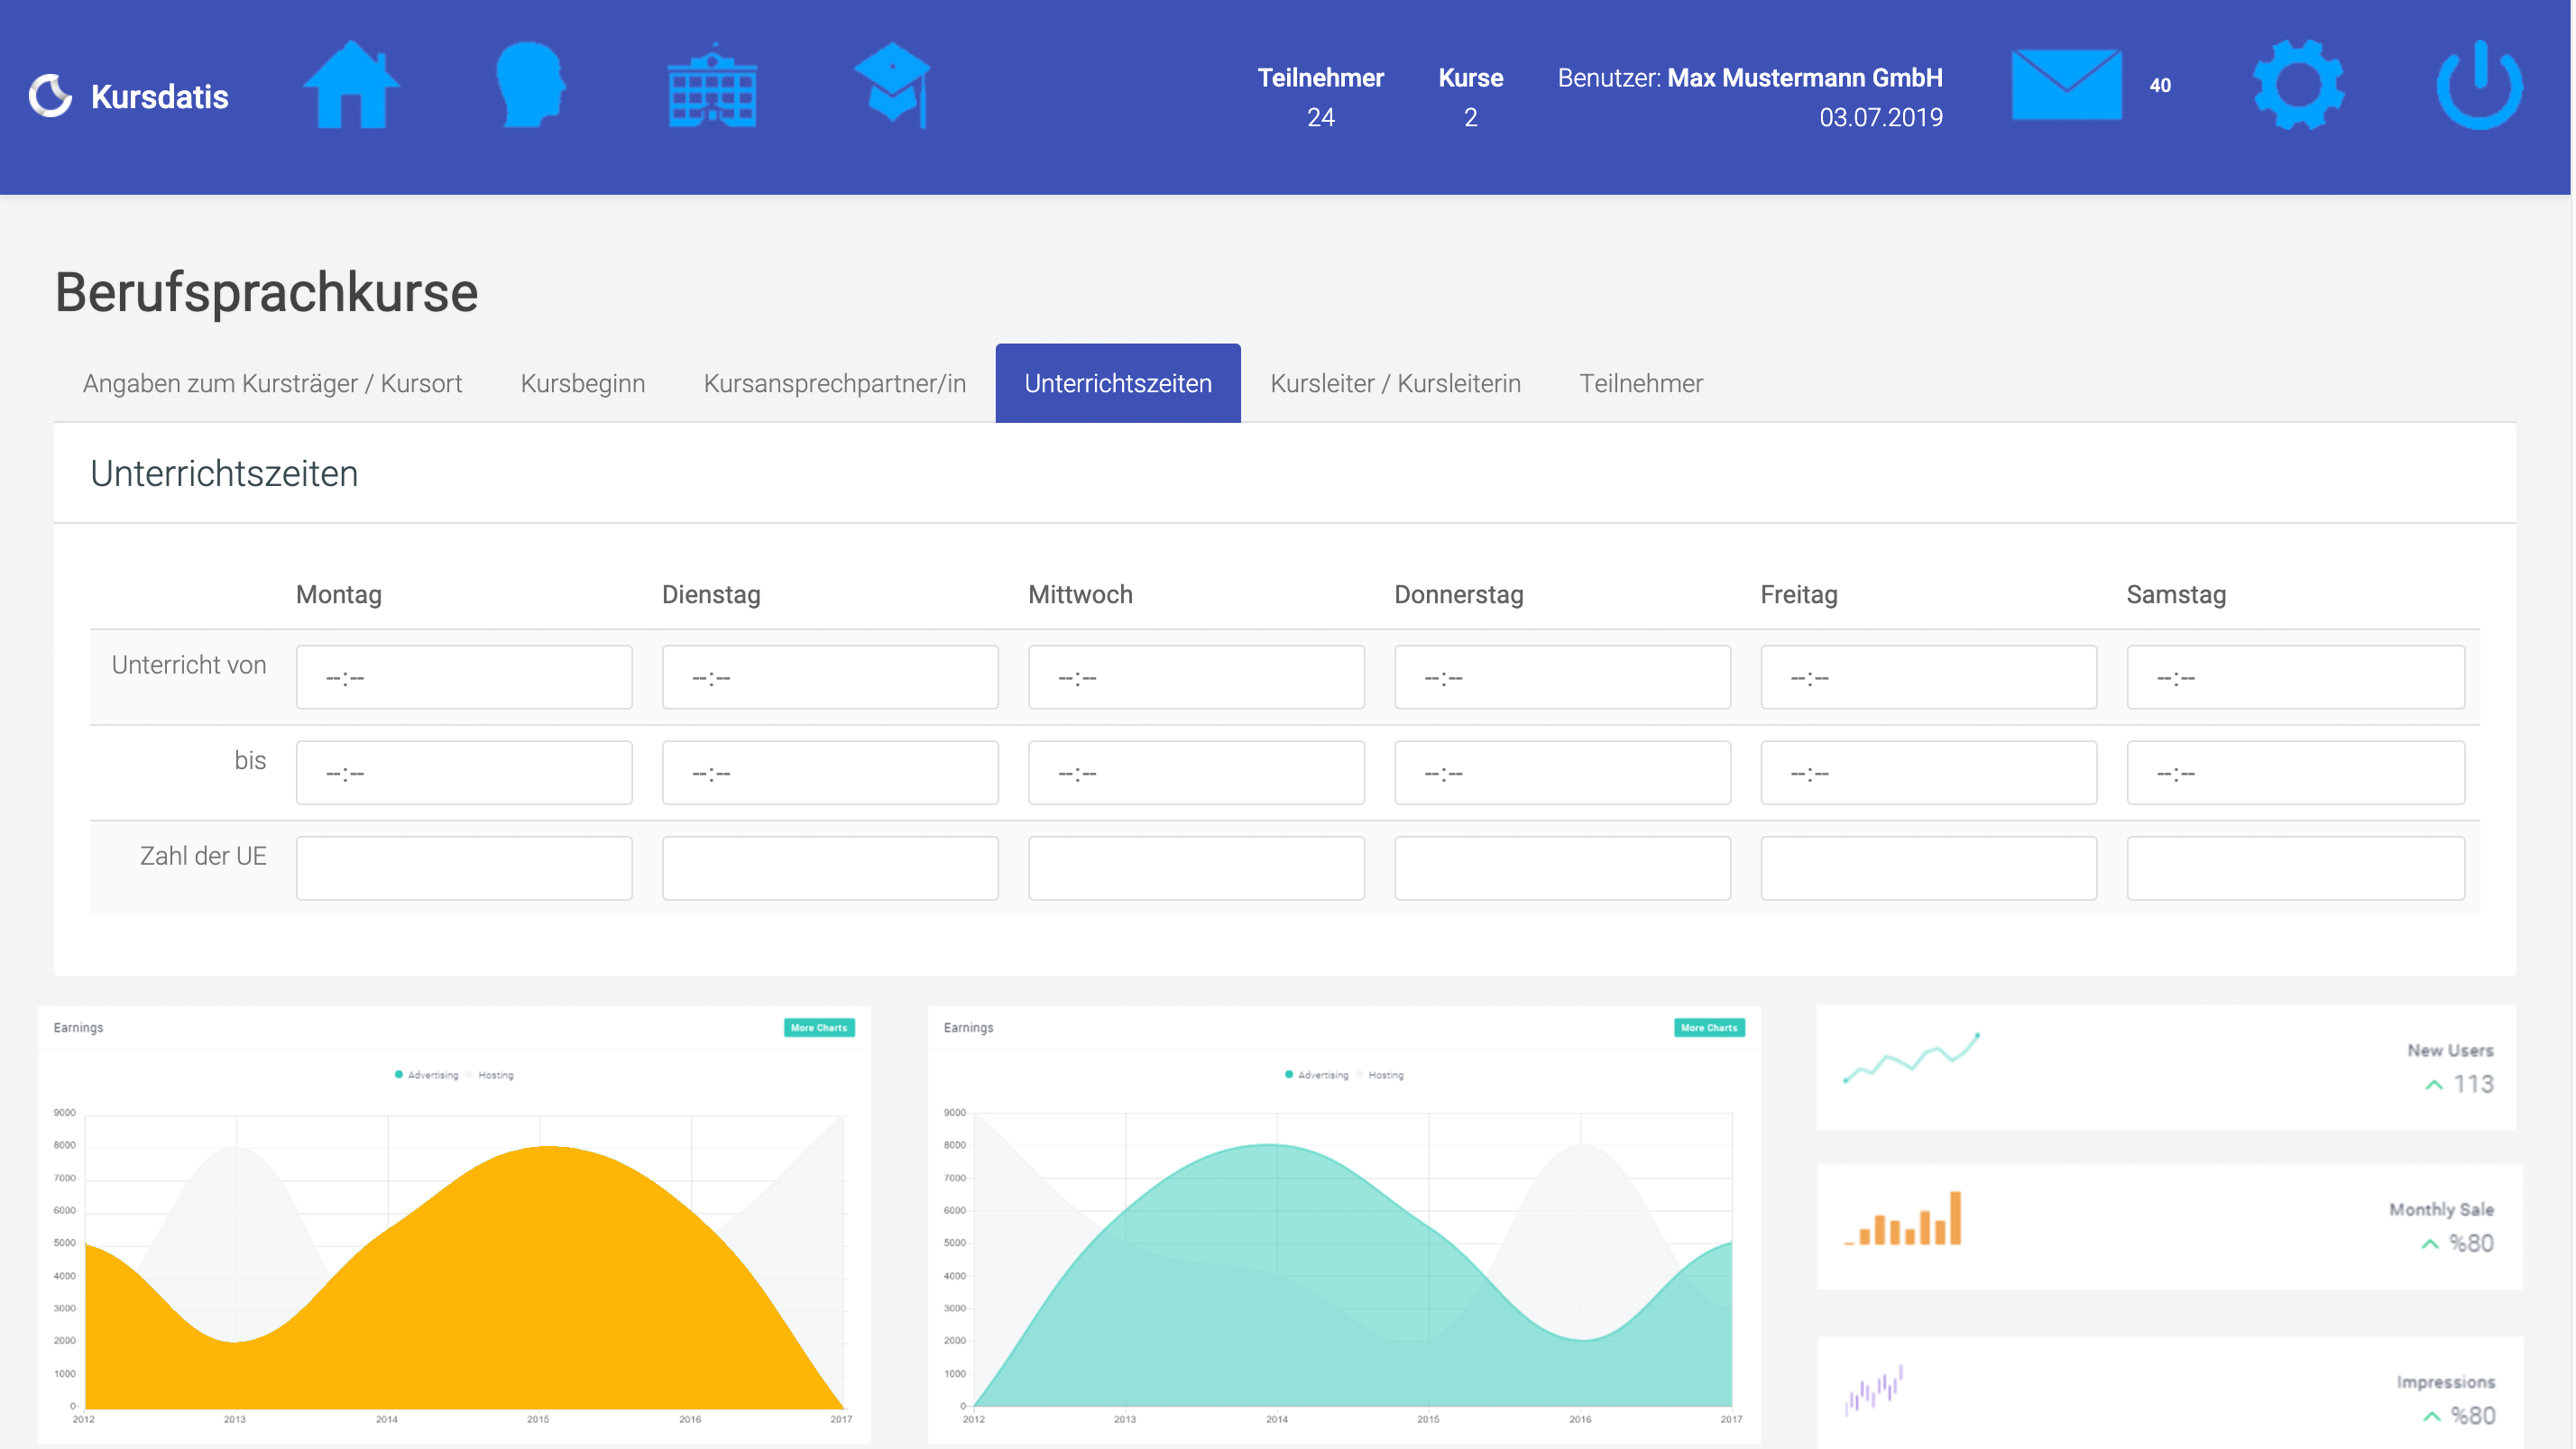This screenshot has height=1449, width=2576.
Task: Click Zahl der UE field for Donnerstag
Action: [1562, 868]
